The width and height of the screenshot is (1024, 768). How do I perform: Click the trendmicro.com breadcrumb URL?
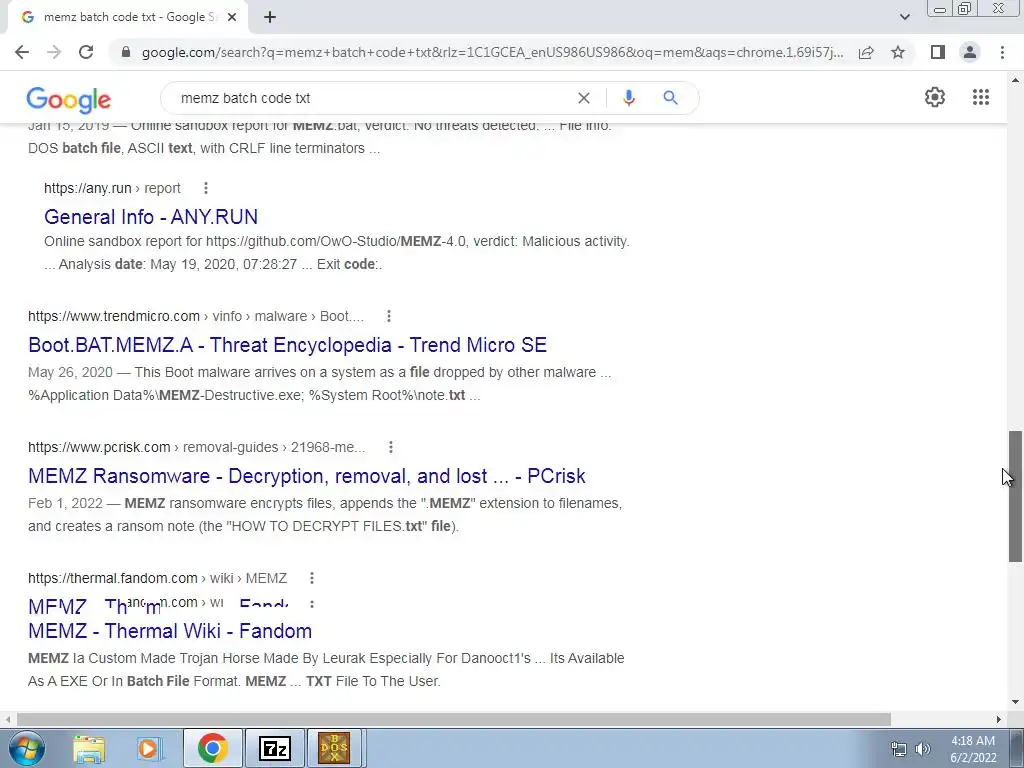click(196, 316)
